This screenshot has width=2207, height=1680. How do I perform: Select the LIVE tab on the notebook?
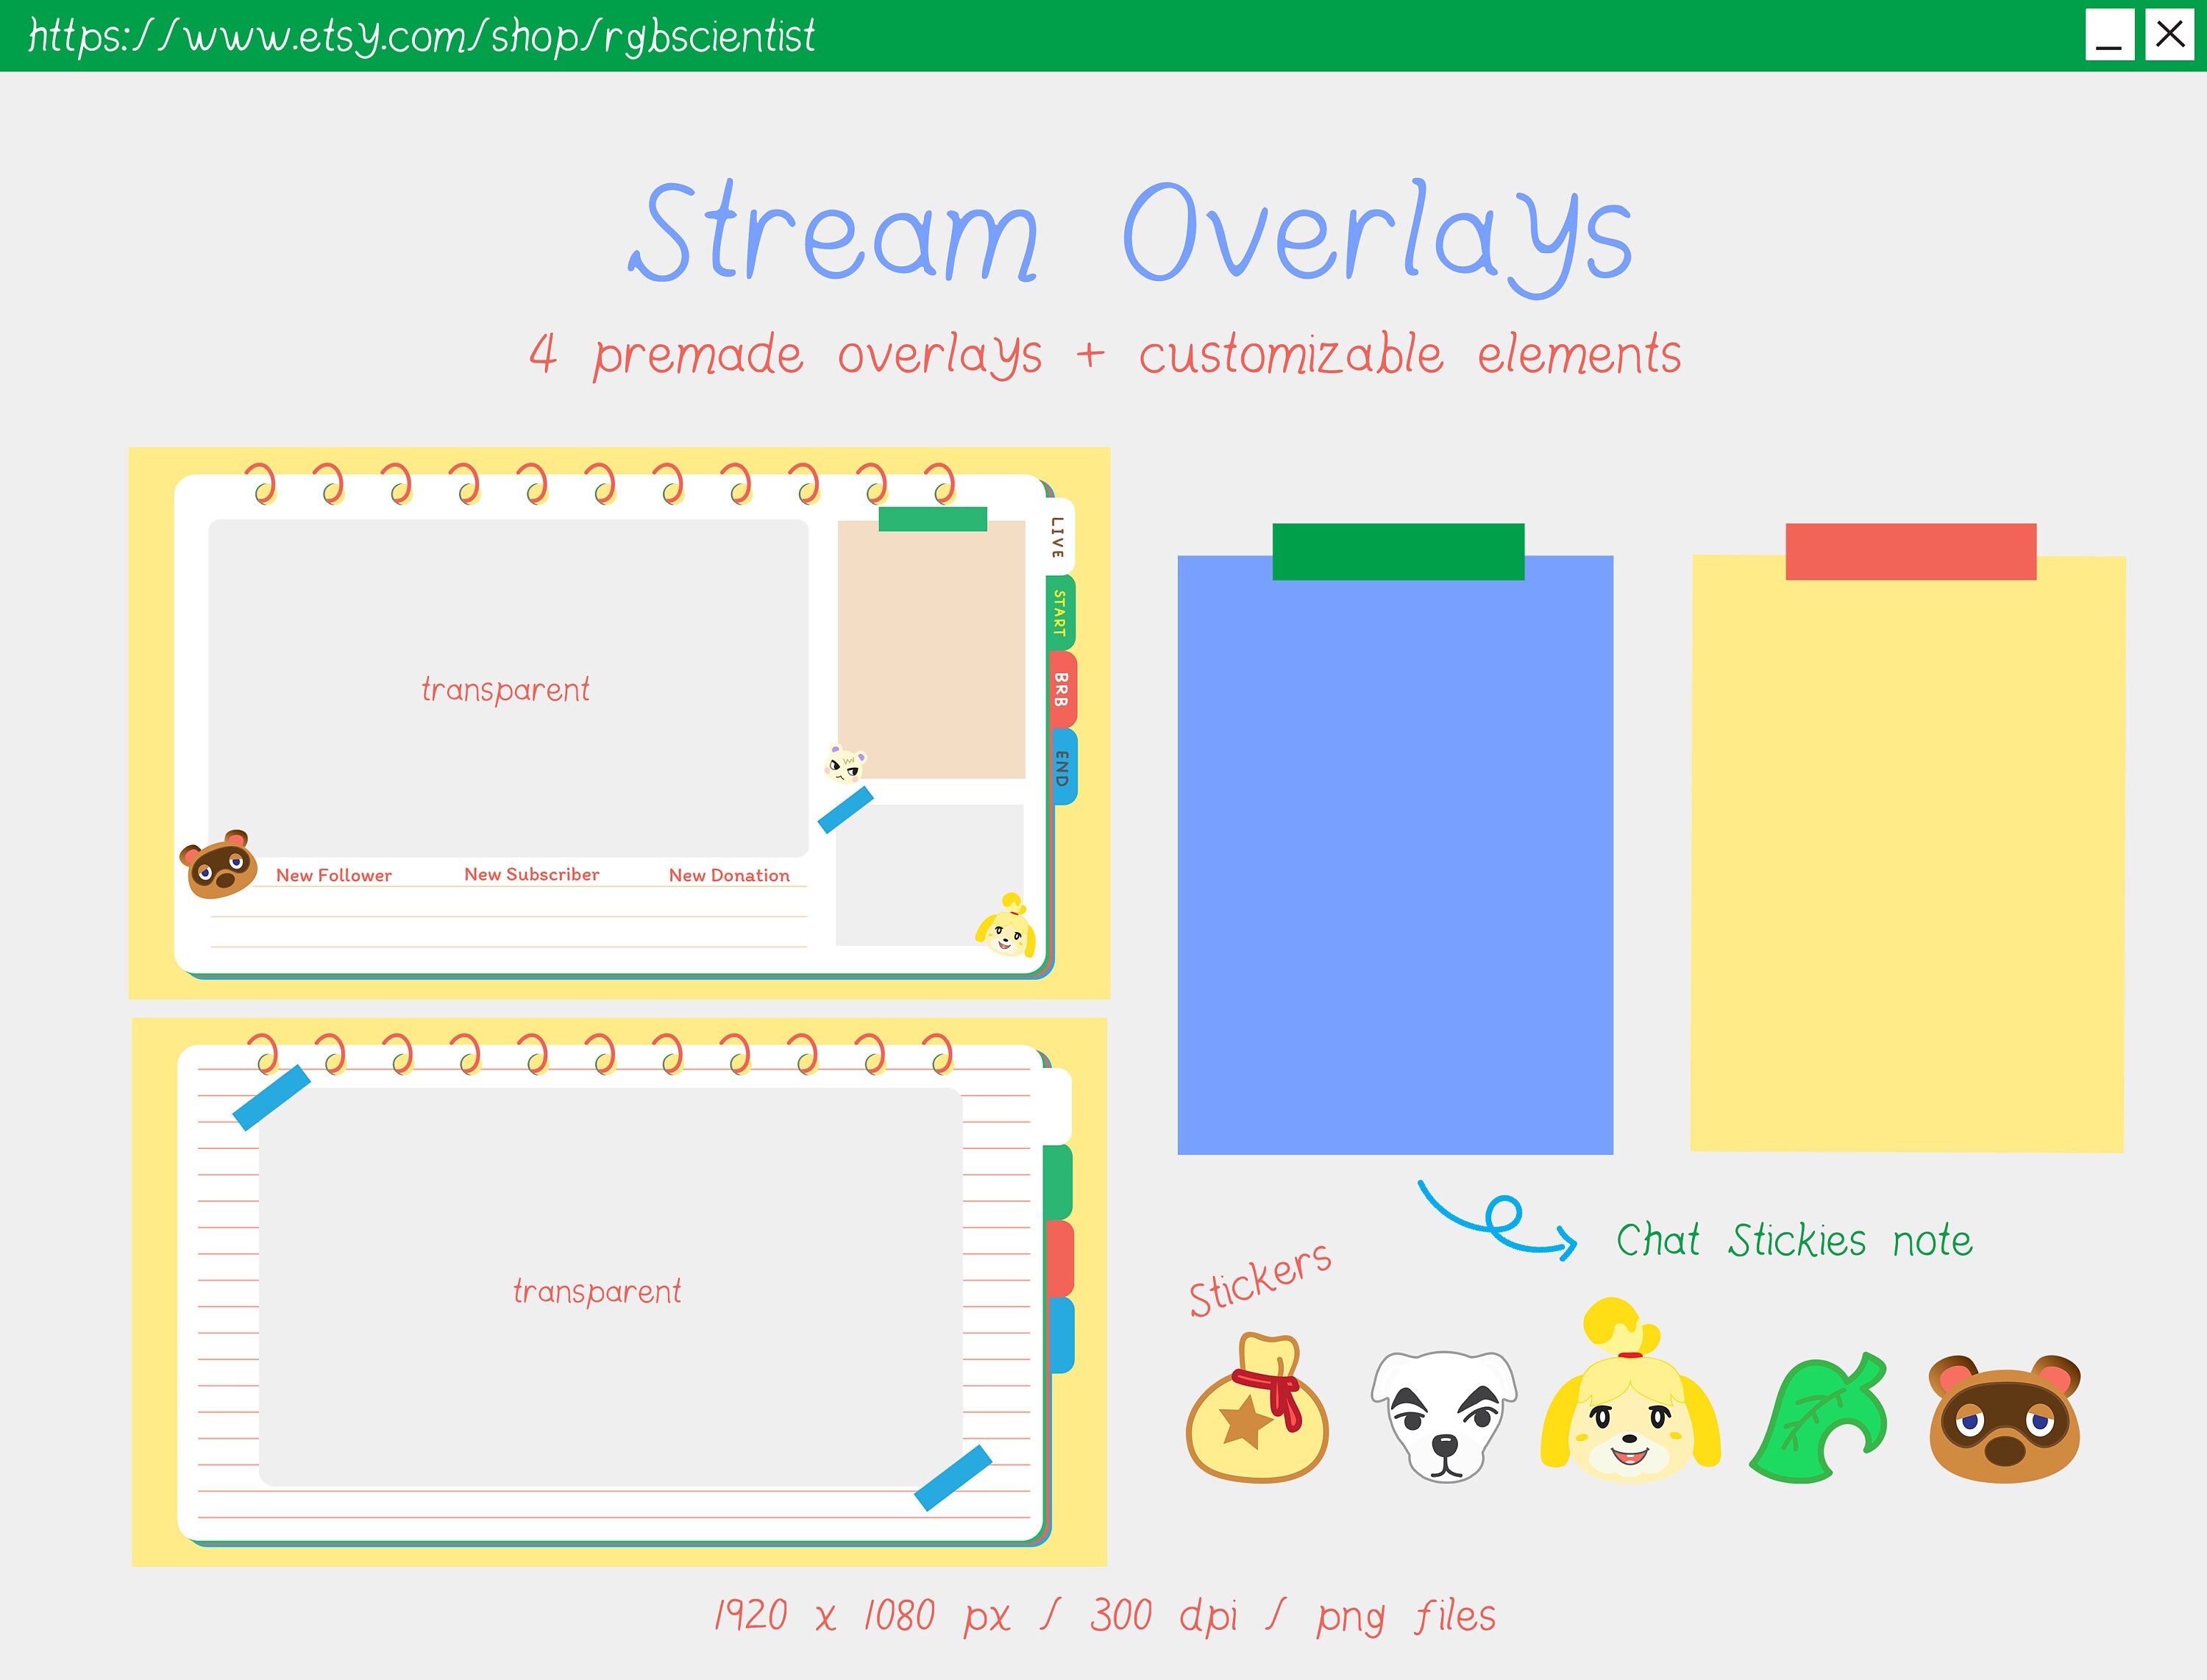click(1059, 536)
